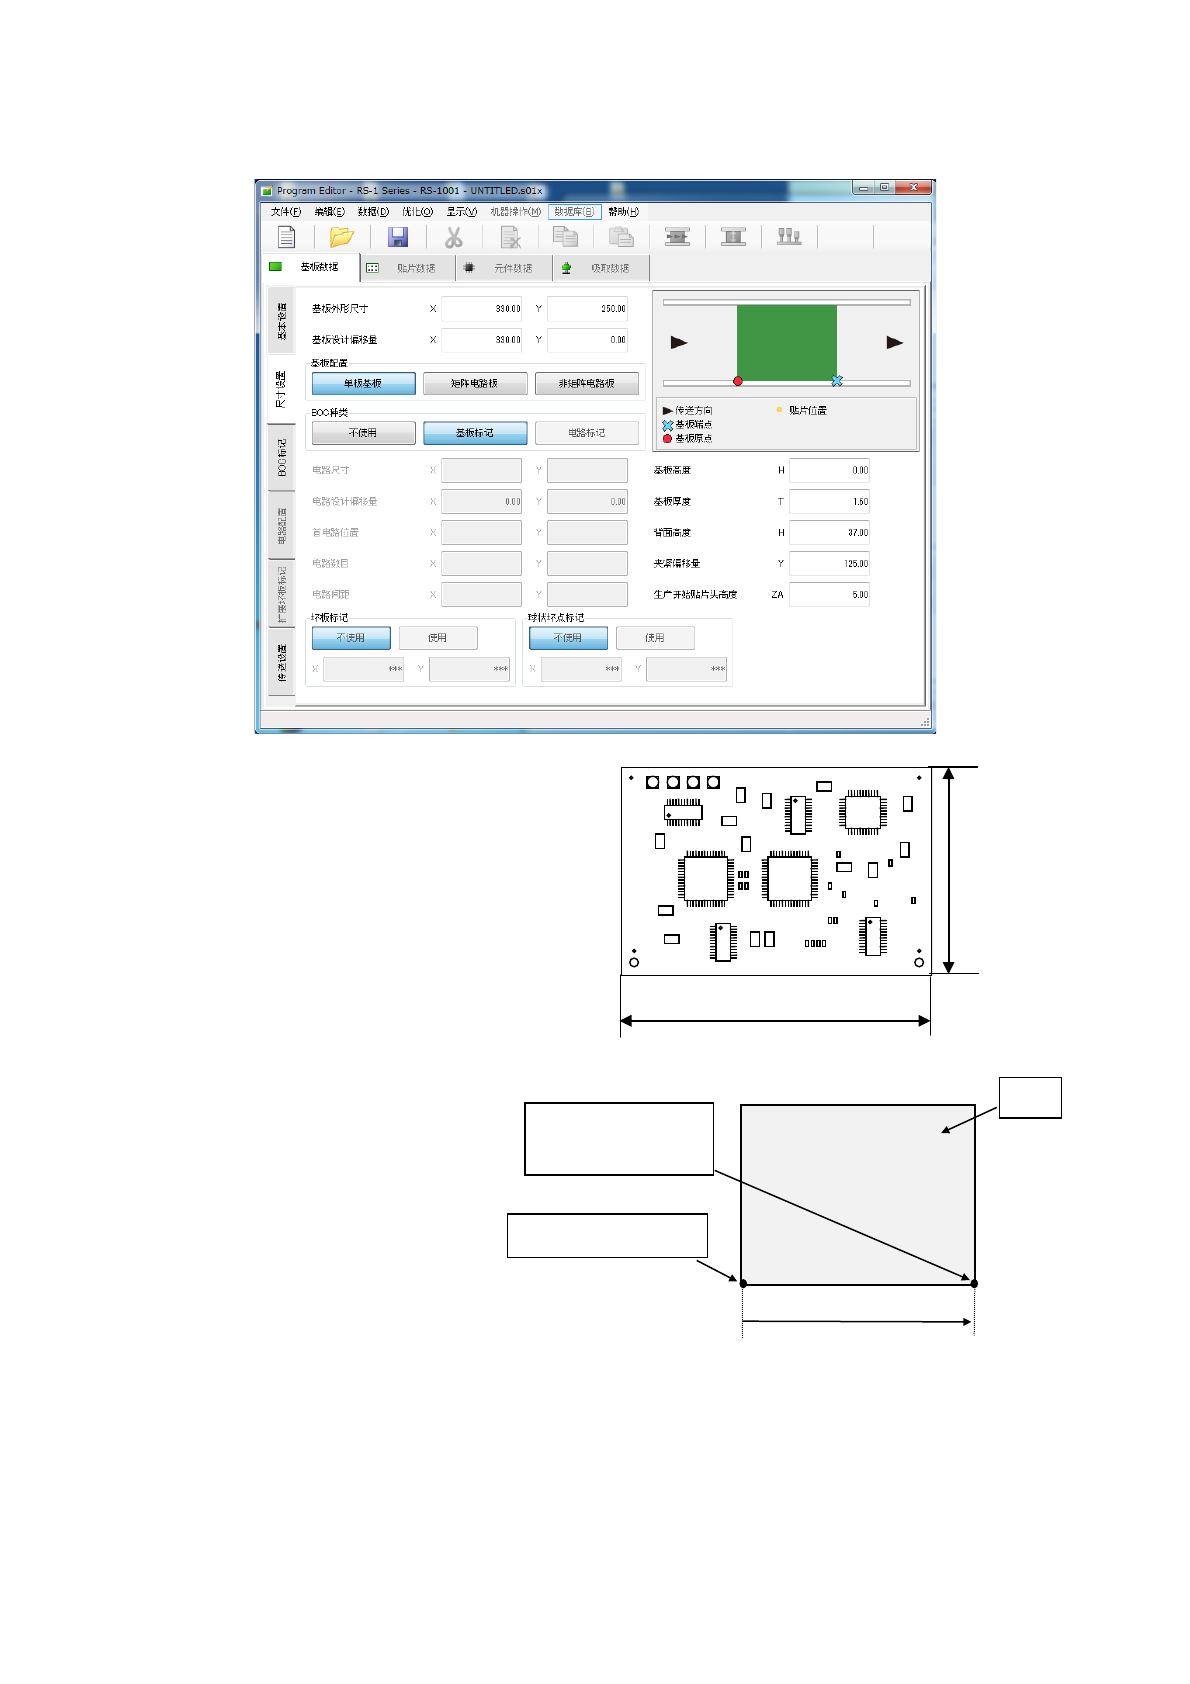Click the 基板外形尺寸 X field

(481, 309)
